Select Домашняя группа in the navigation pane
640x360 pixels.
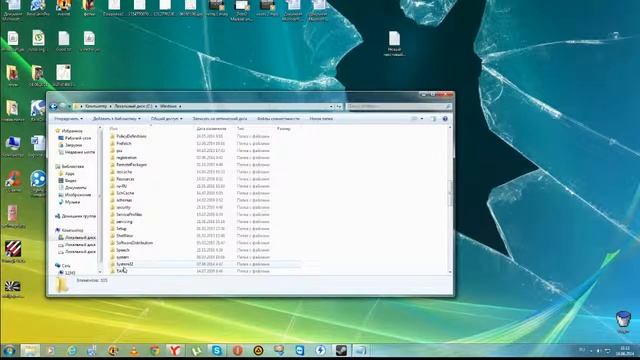pyautogui.click(x=79, y=216)
